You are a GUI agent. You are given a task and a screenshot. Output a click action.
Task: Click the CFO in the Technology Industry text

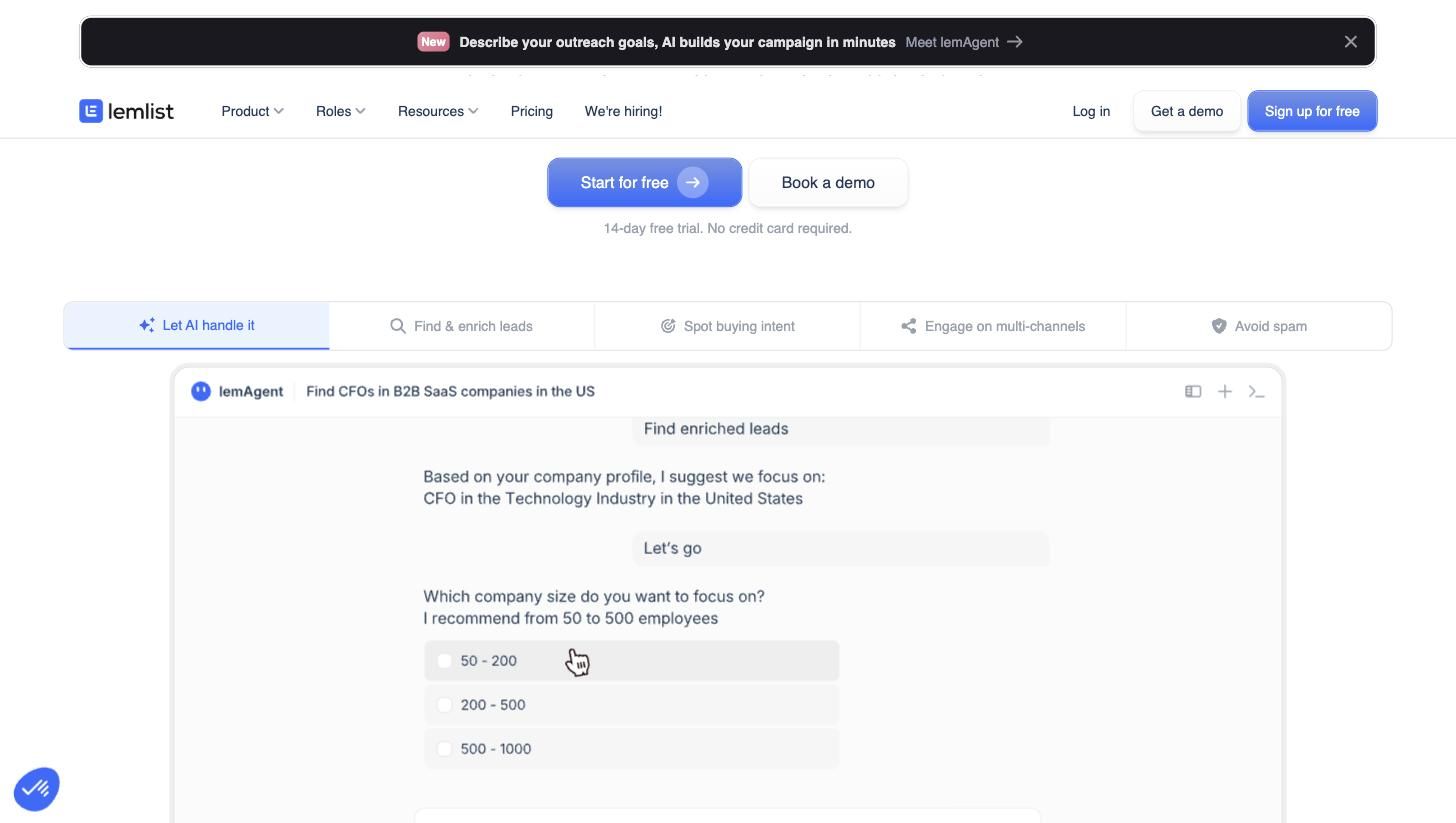click(x=613, y=498)
